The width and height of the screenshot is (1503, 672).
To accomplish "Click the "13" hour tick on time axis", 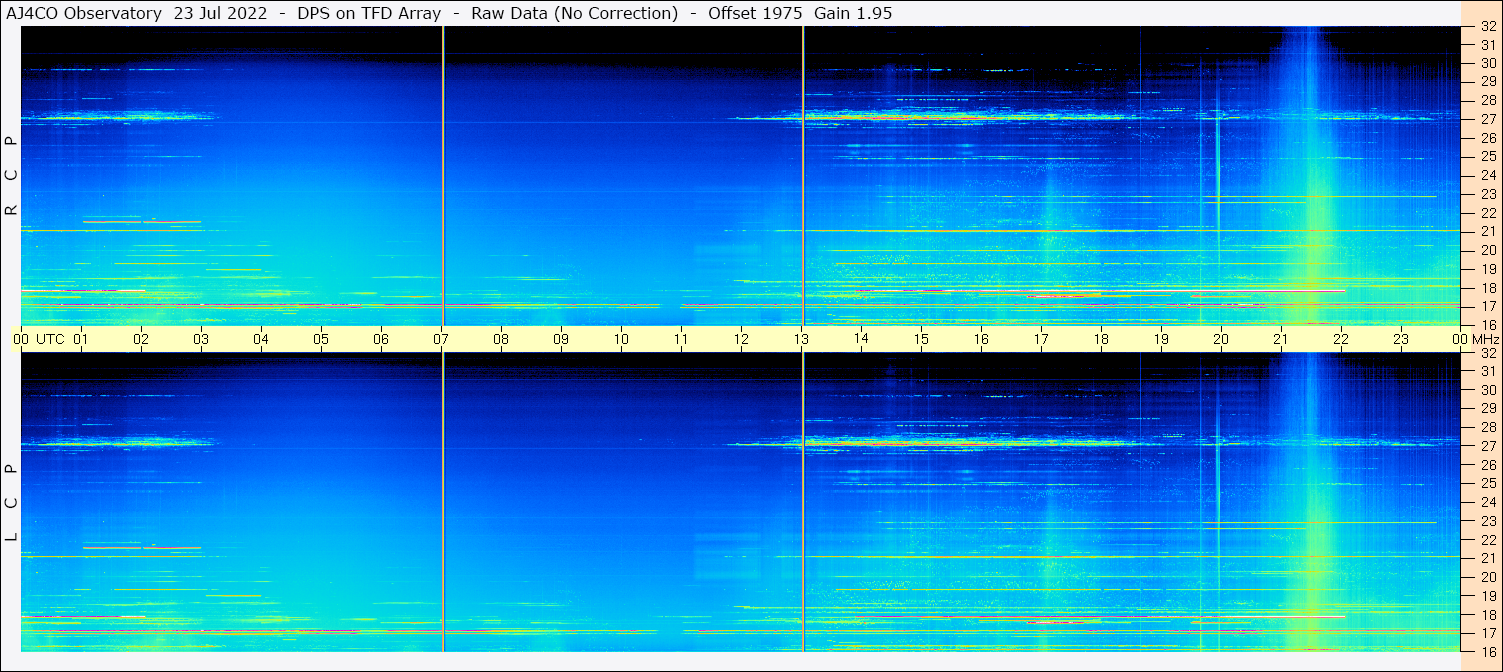I will [801, 339].
